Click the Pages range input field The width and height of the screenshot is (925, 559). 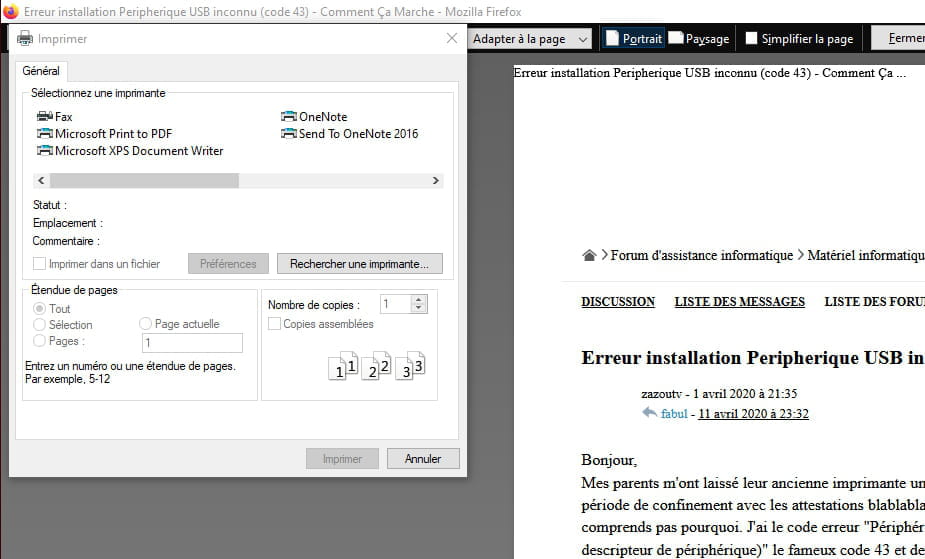[x=192, y=343]
